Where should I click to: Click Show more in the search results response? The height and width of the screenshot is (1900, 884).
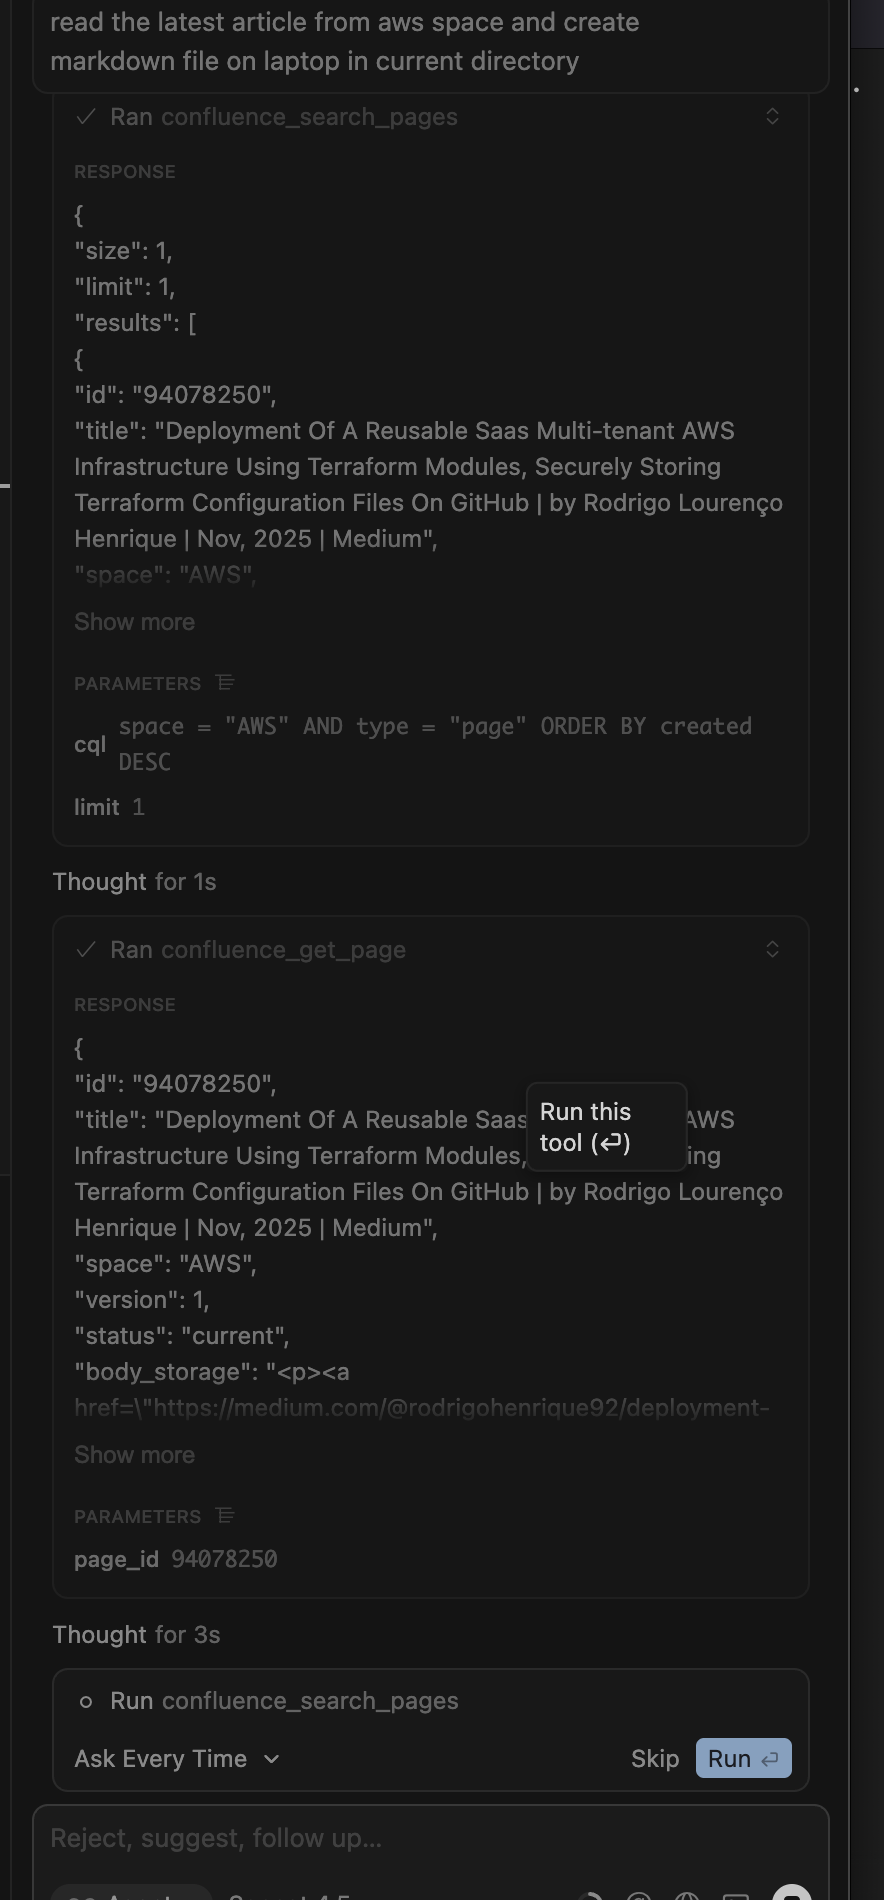click(x=134, y=621)
